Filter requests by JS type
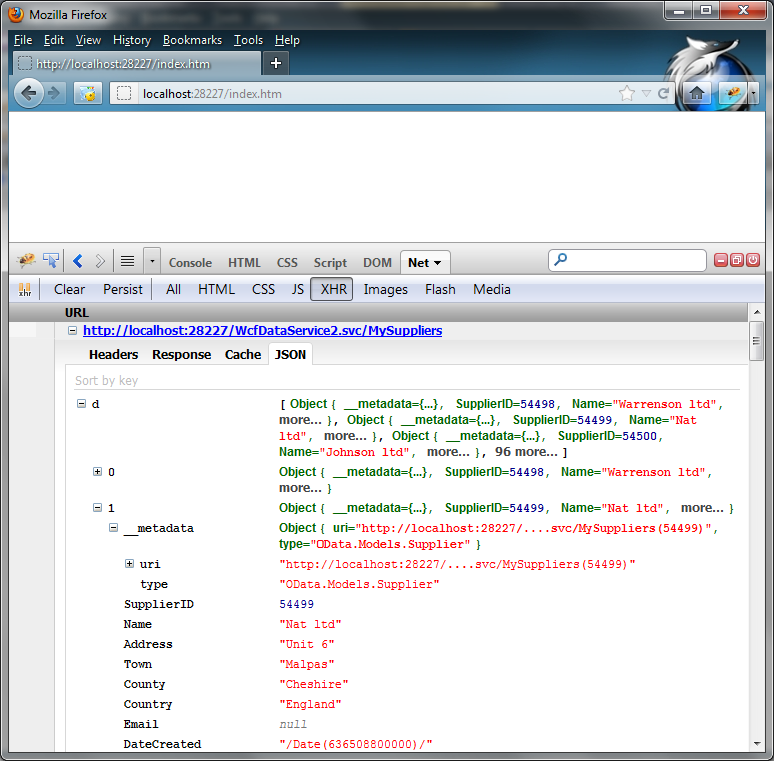Image resolution: width=774 pixels, height=761 pixels. 298,289
